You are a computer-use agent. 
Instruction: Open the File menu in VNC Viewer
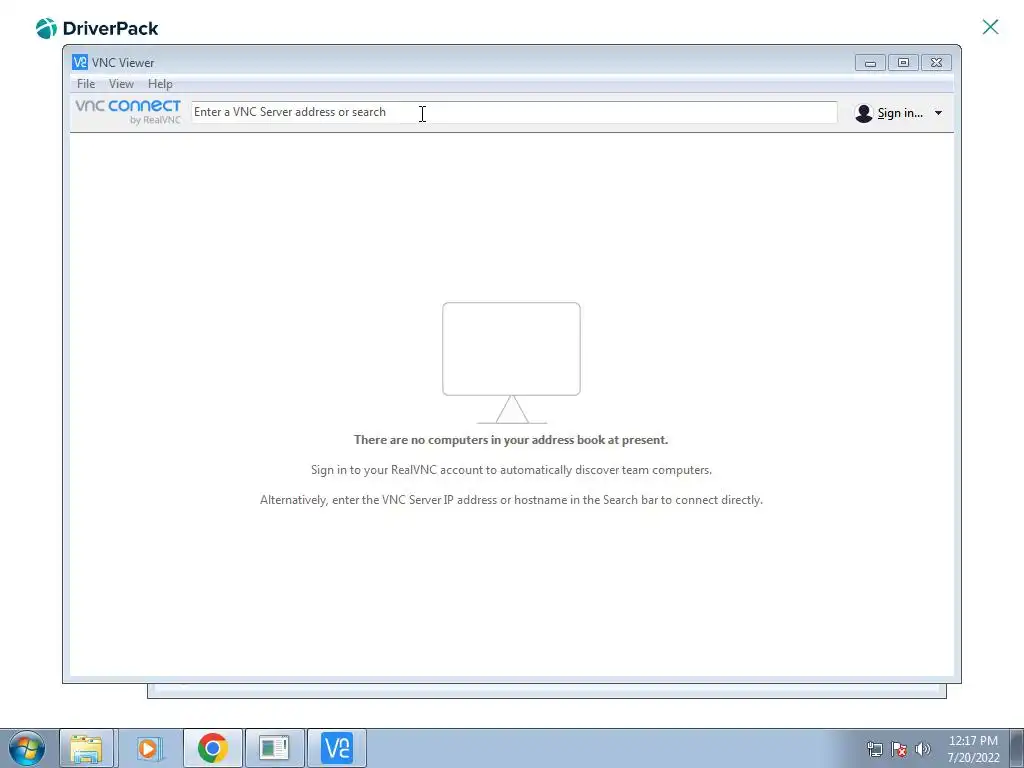click(86, 84)
